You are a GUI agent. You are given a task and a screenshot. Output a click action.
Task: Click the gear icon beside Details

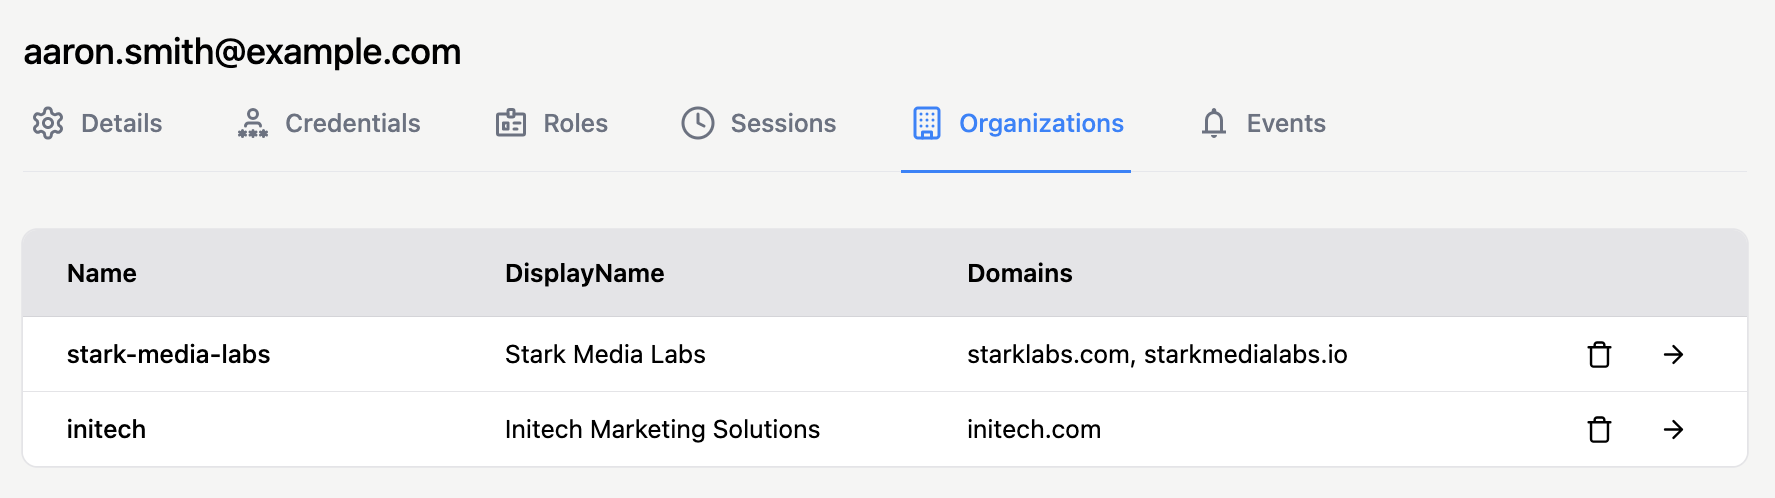[48, 123]
